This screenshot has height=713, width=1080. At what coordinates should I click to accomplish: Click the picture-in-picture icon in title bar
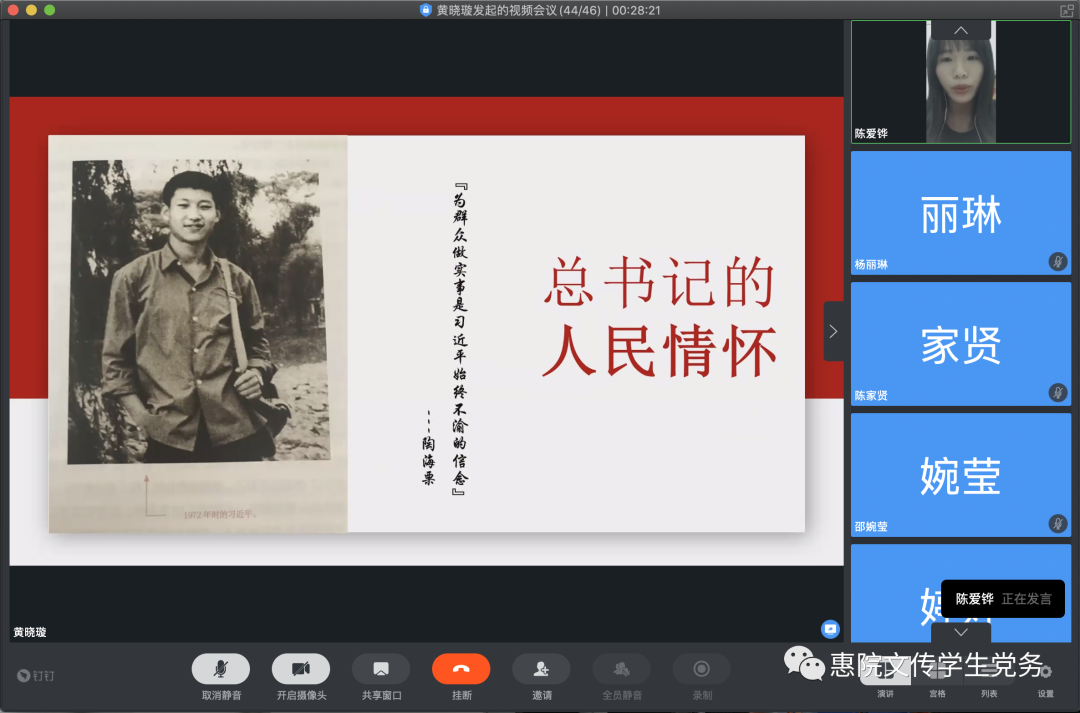(x=1066, y=10)
